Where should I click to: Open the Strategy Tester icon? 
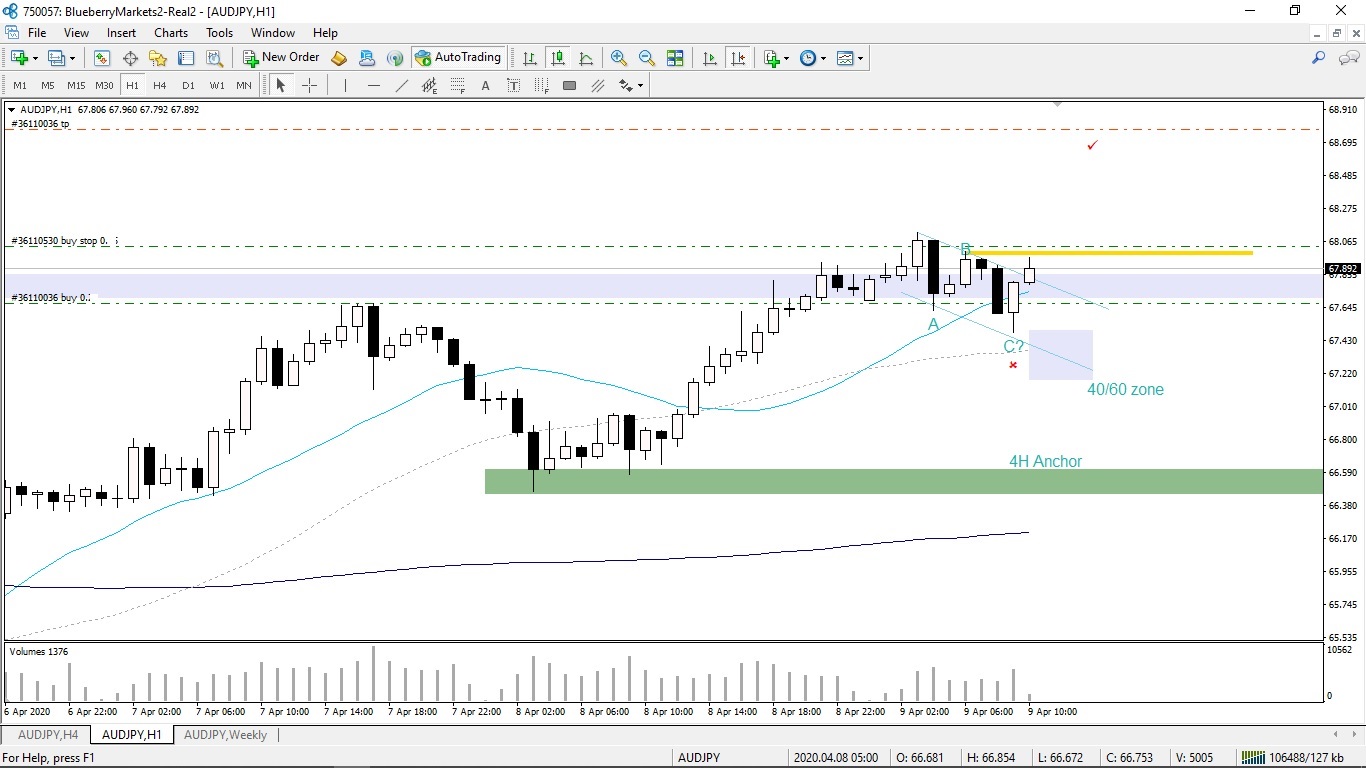tap(214, 58)
